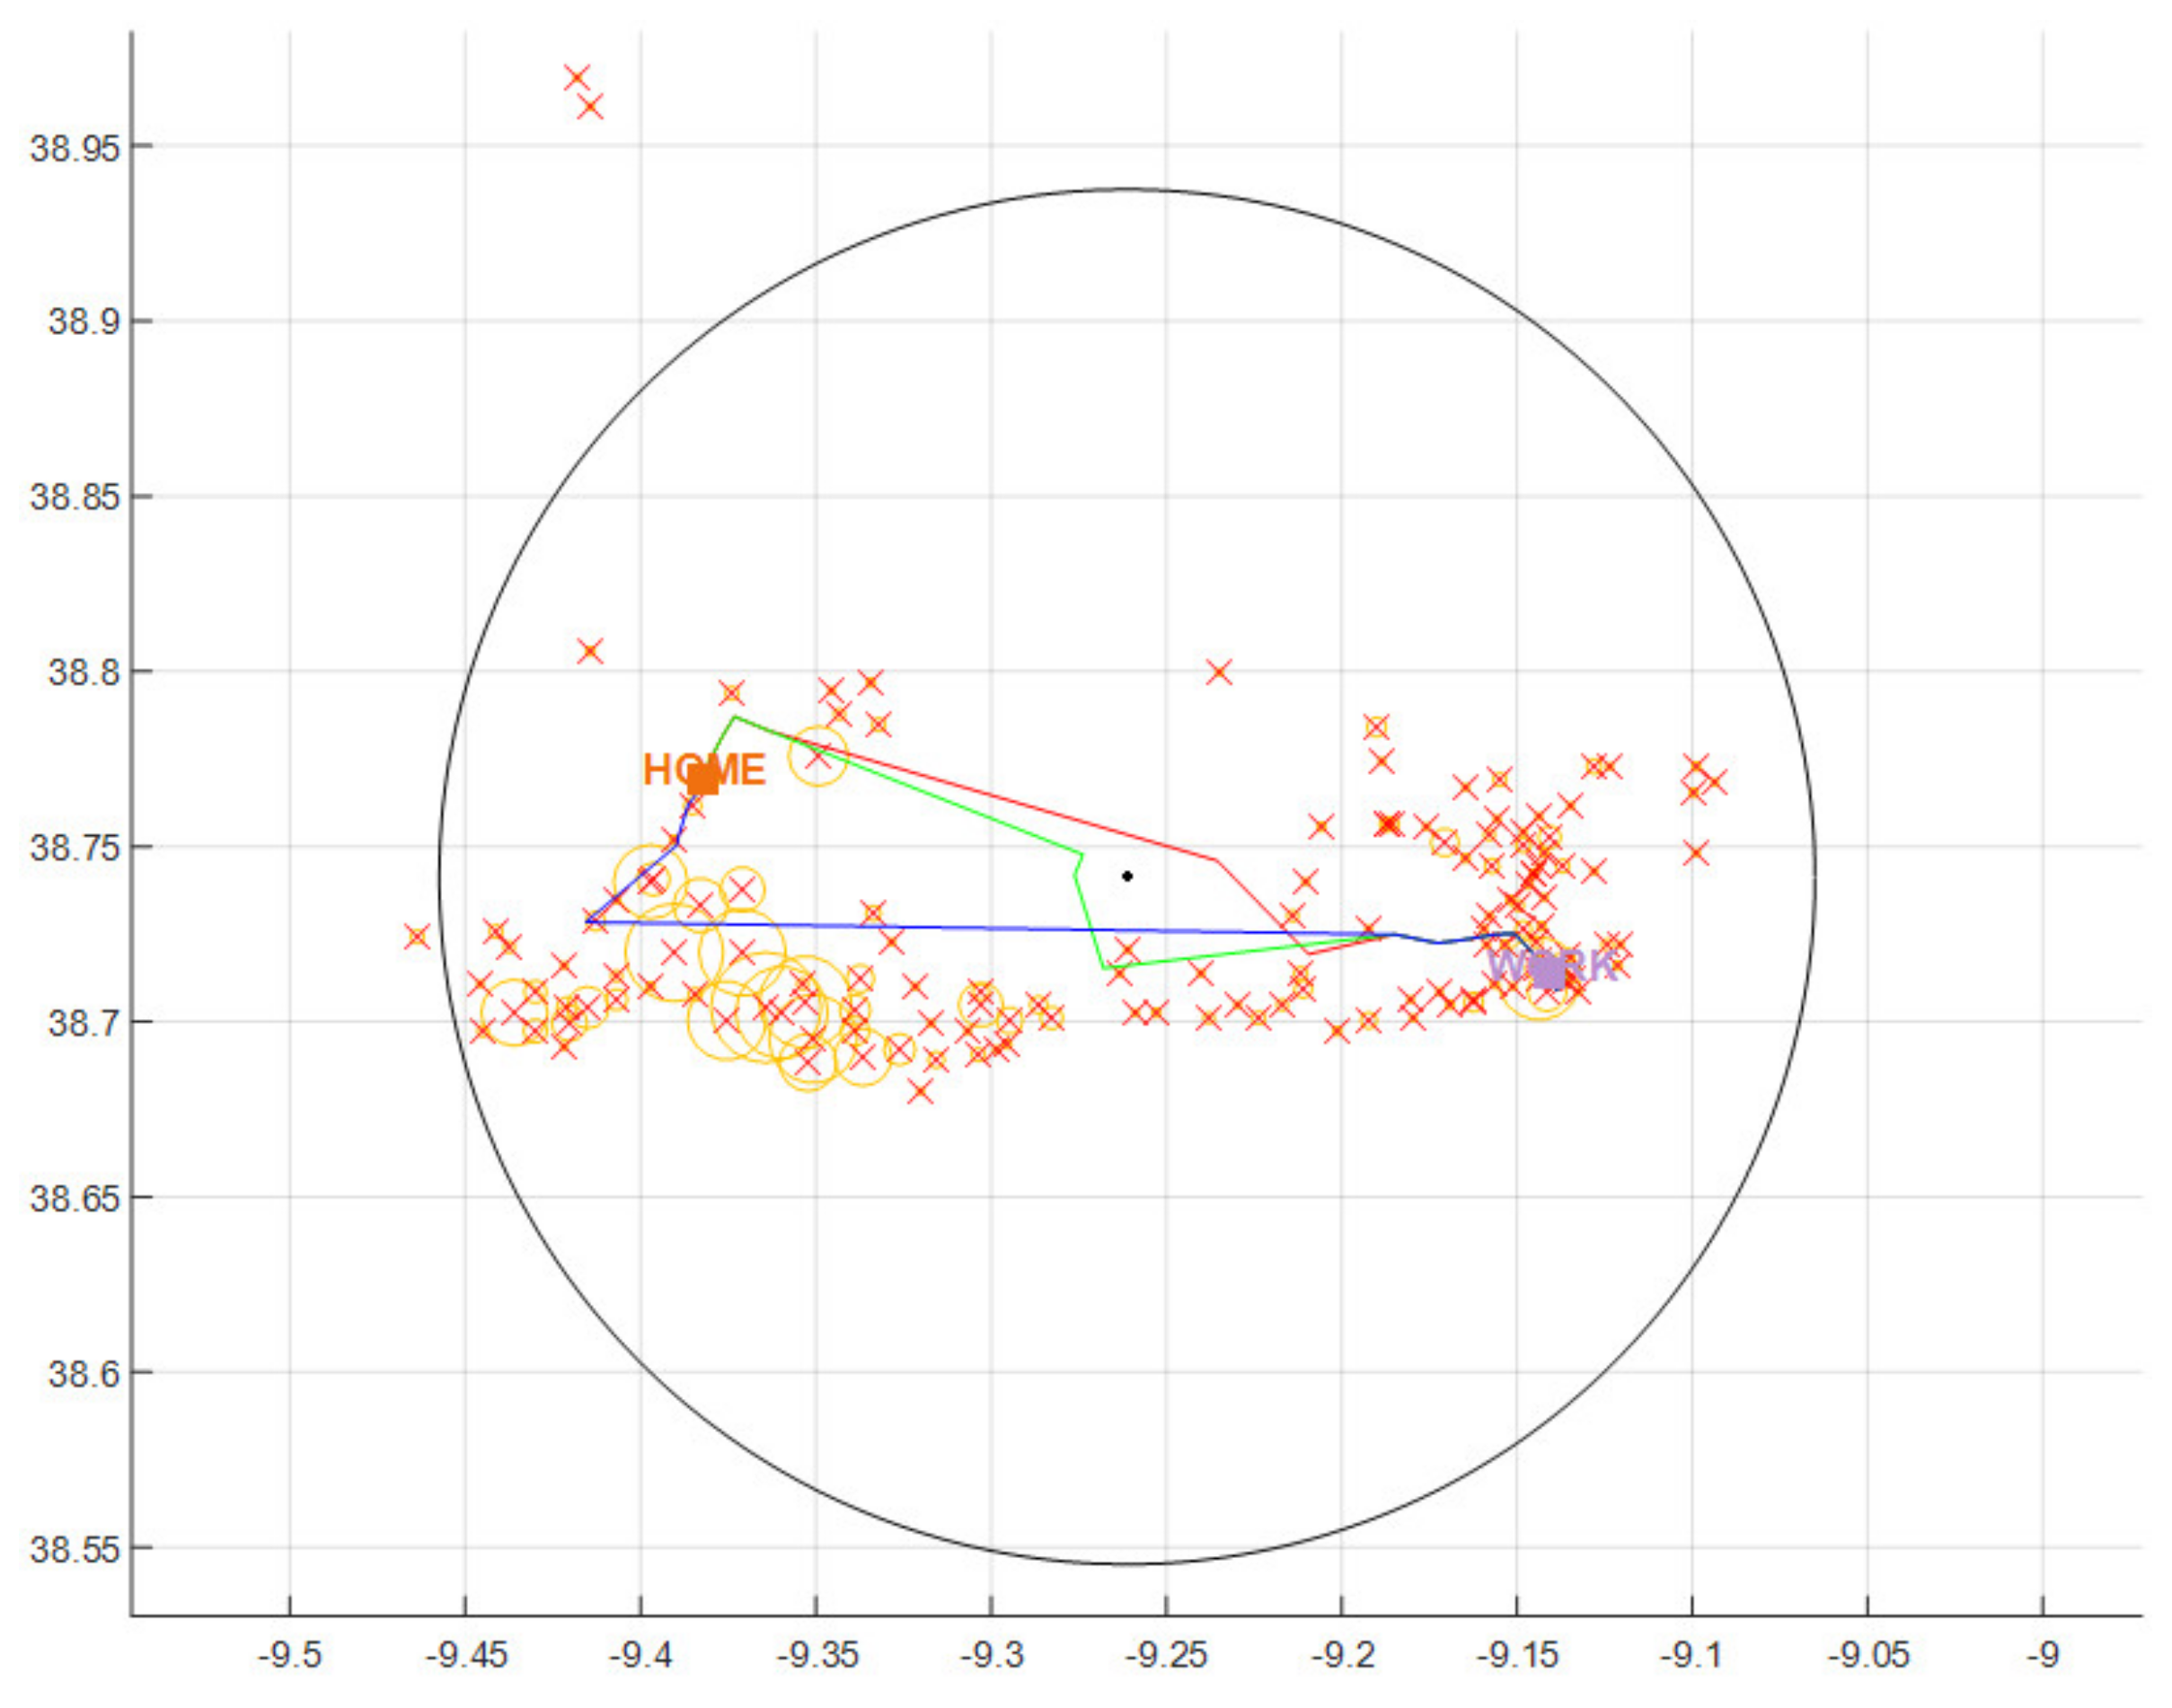Click the black center dot of the circle

[1127, 876]
